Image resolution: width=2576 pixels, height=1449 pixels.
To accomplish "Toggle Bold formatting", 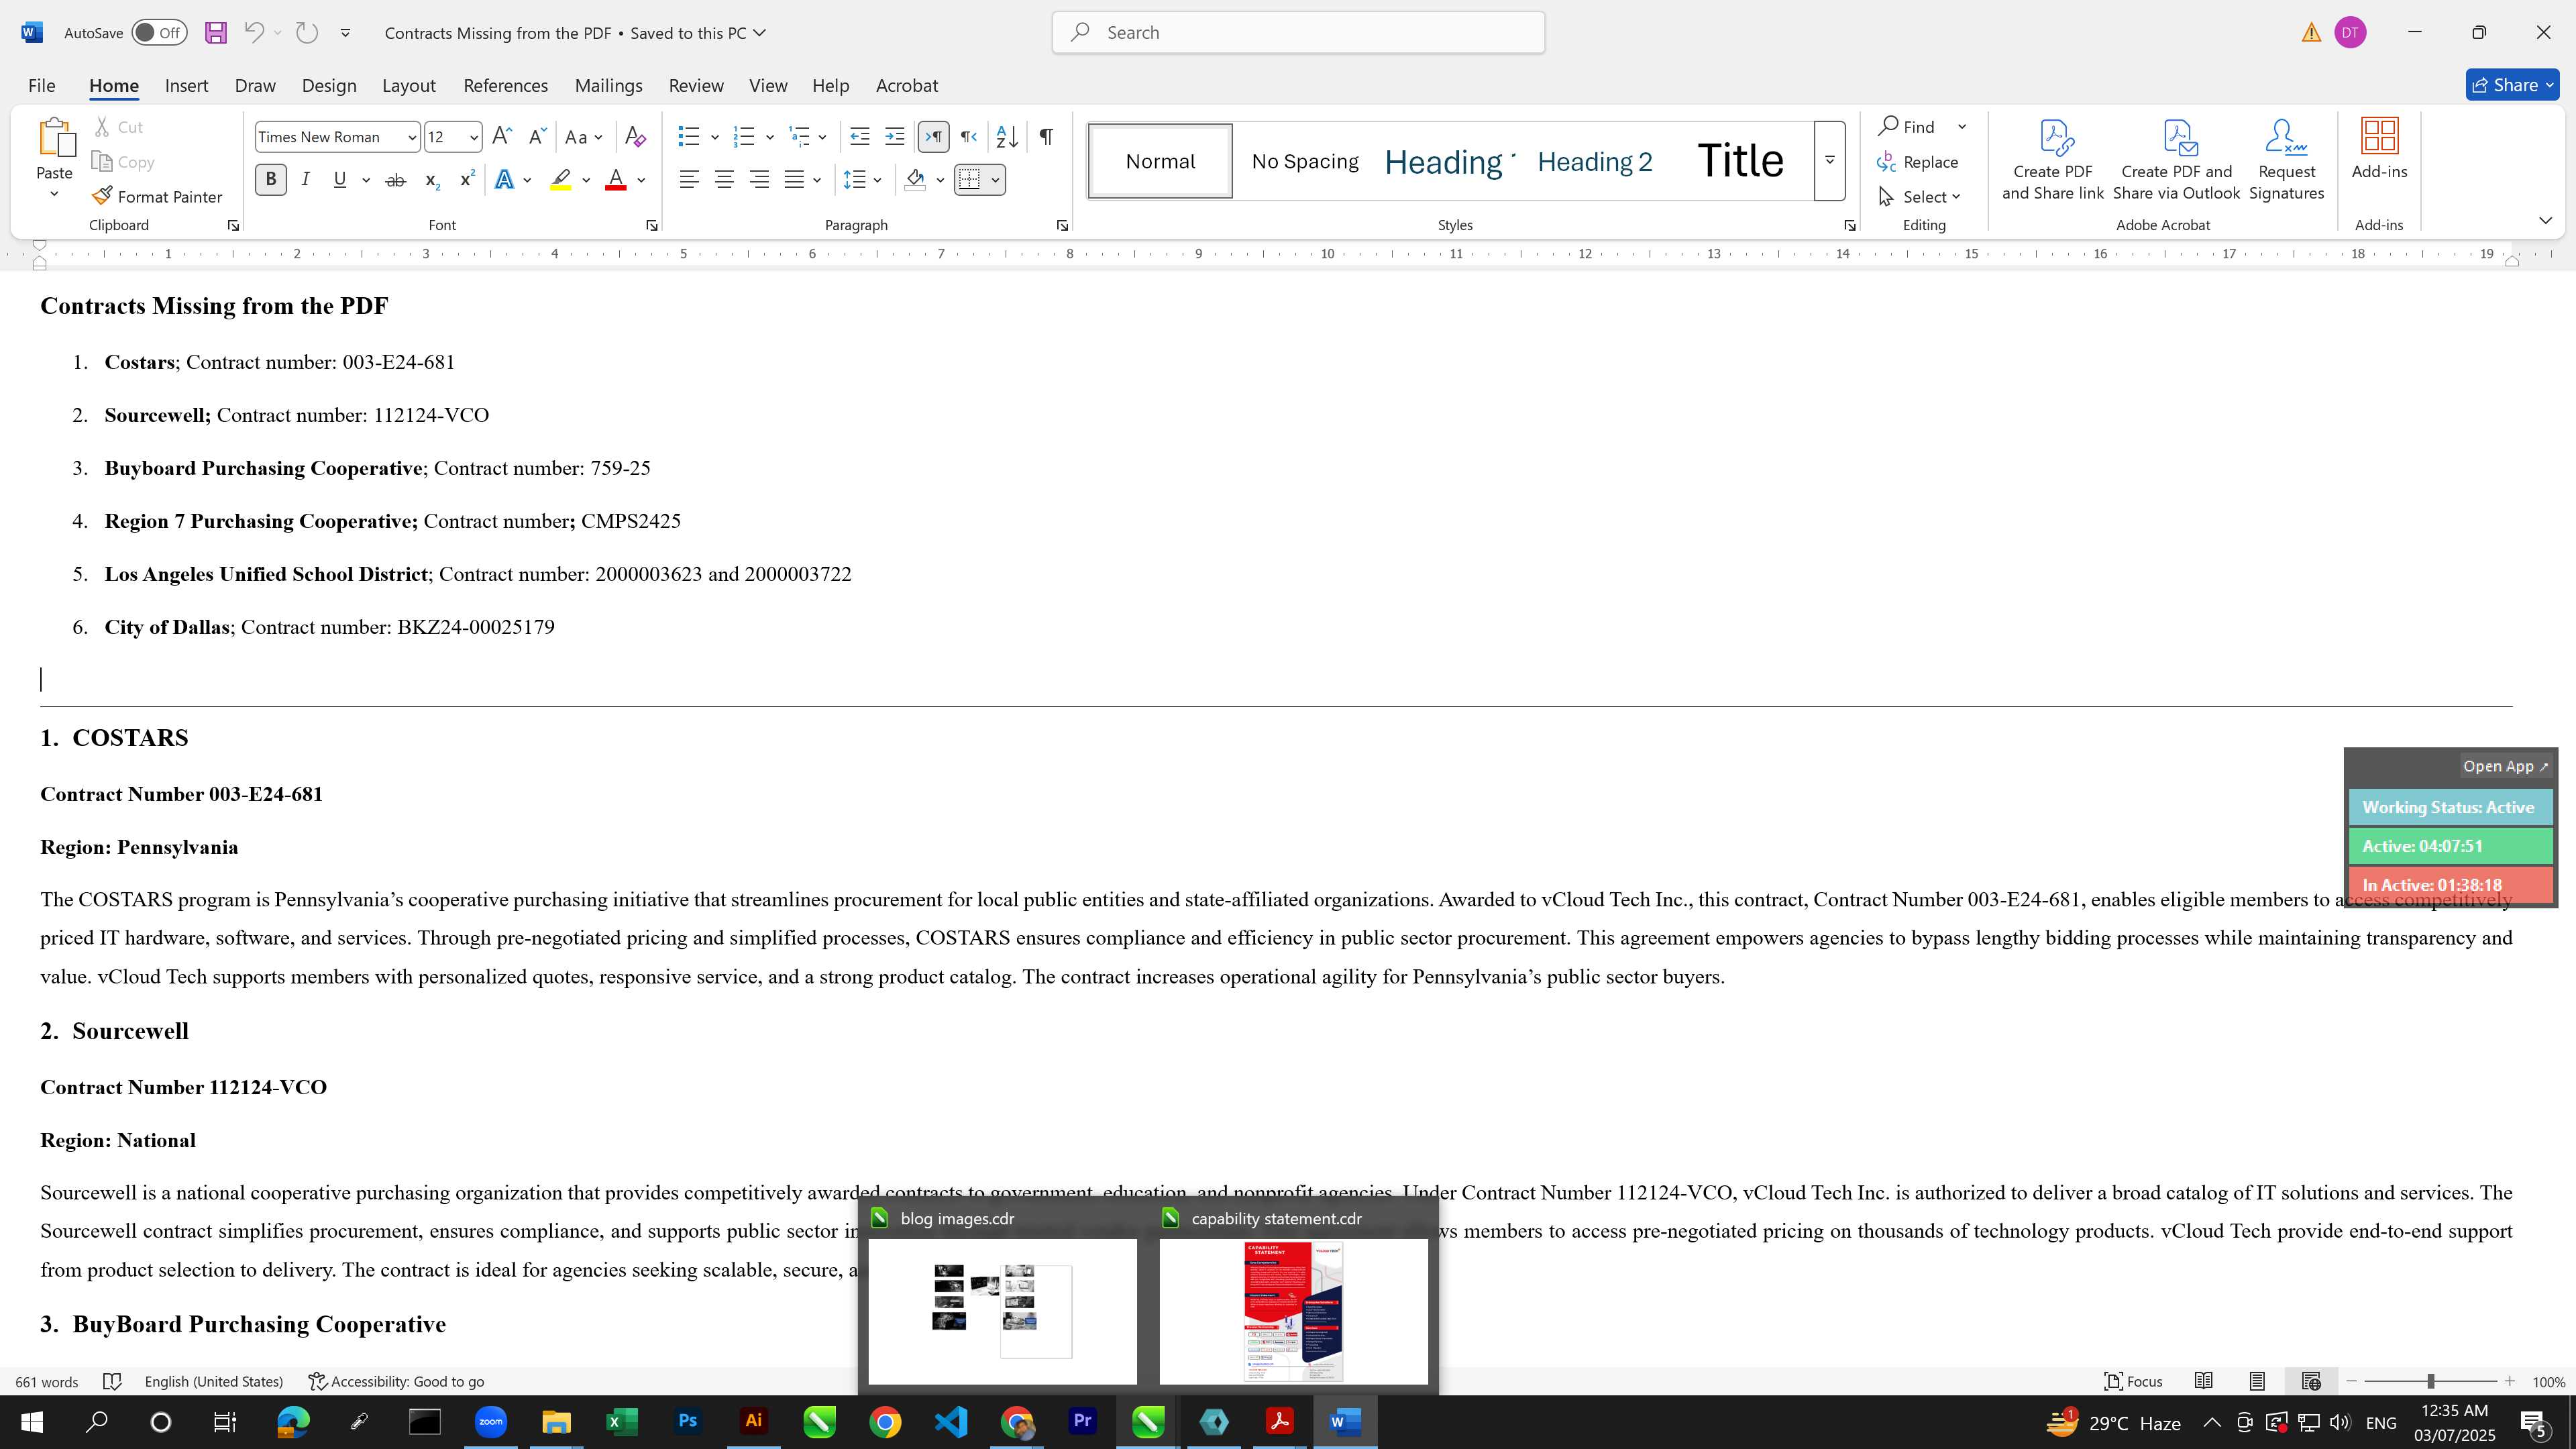I will (x=270, y=179).
